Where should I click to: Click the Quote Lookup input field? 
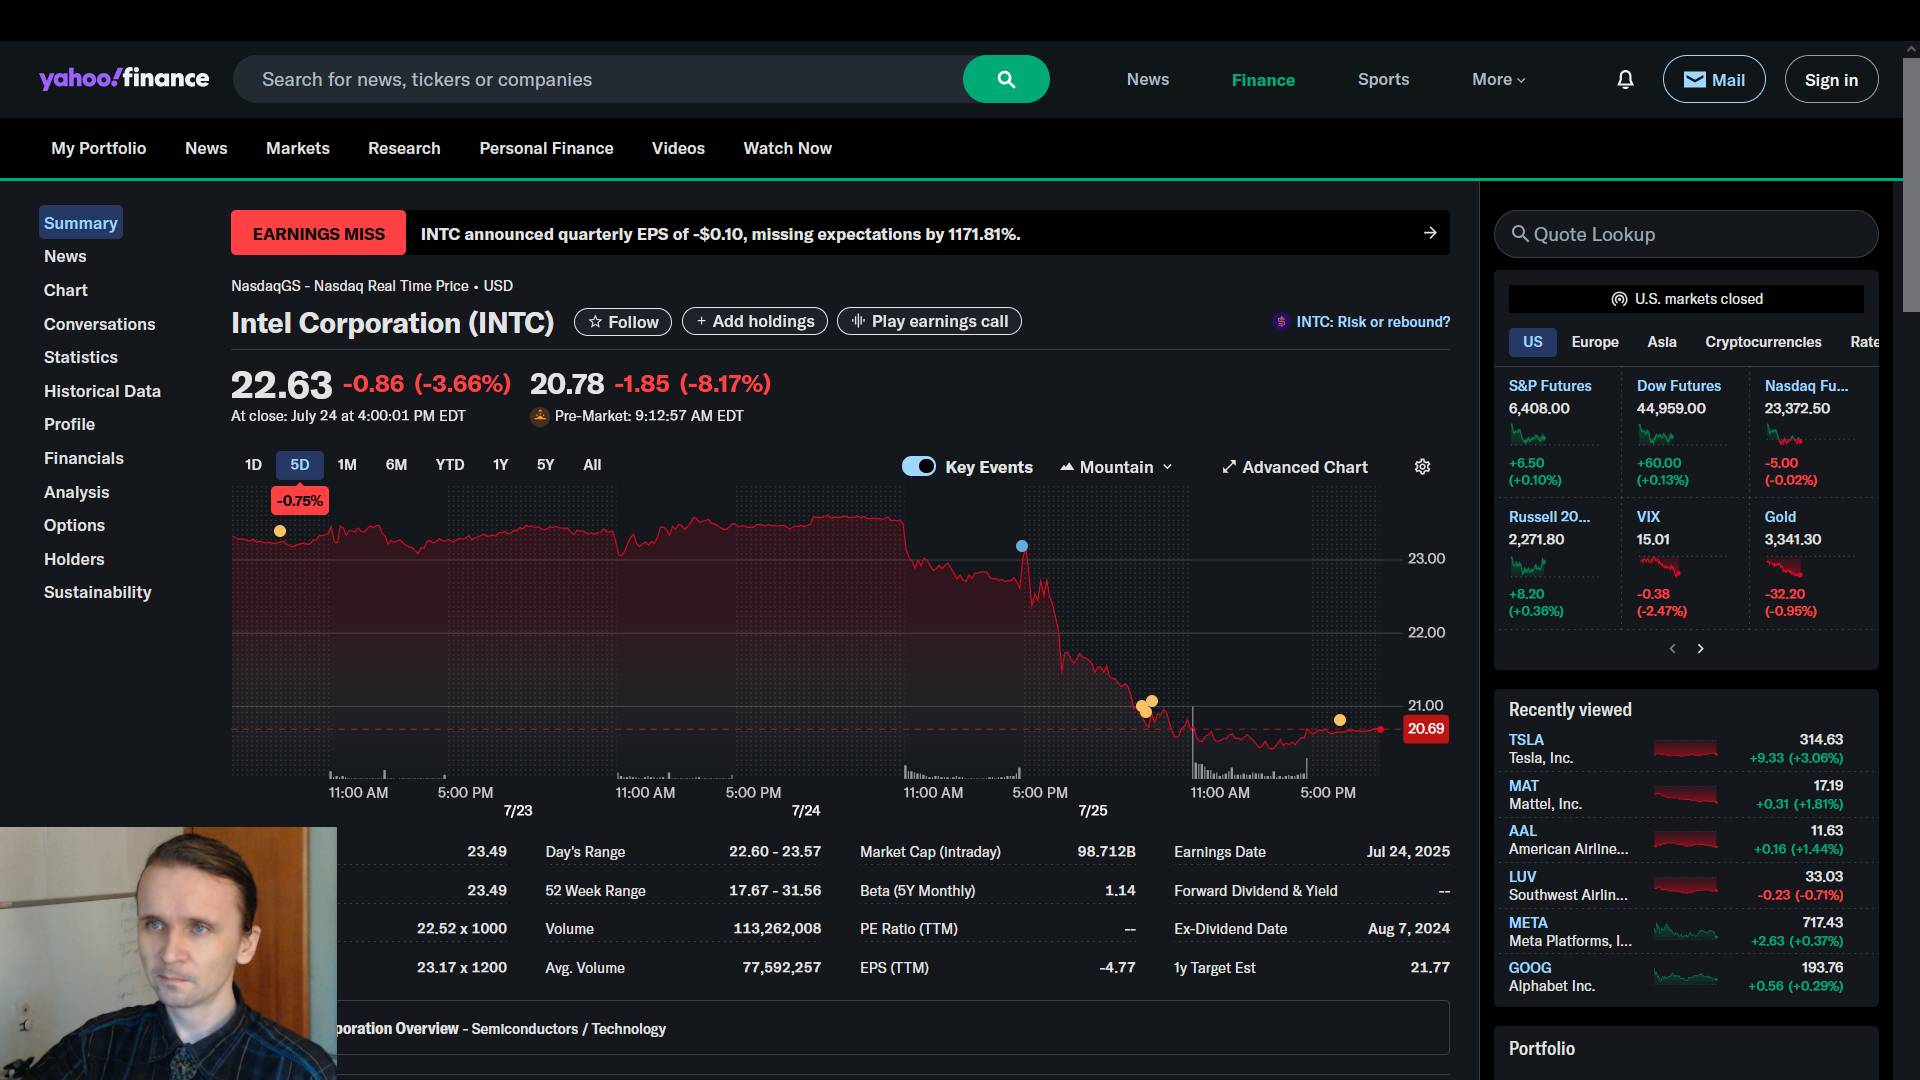(1685, 234)
